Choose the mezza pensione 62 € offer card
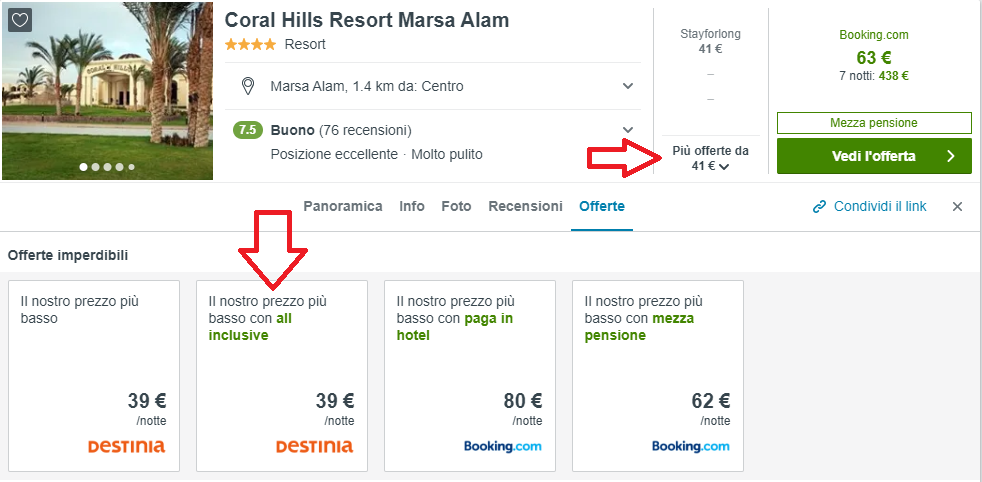Viewport: 982px width, 482px height. pos(657,375)
